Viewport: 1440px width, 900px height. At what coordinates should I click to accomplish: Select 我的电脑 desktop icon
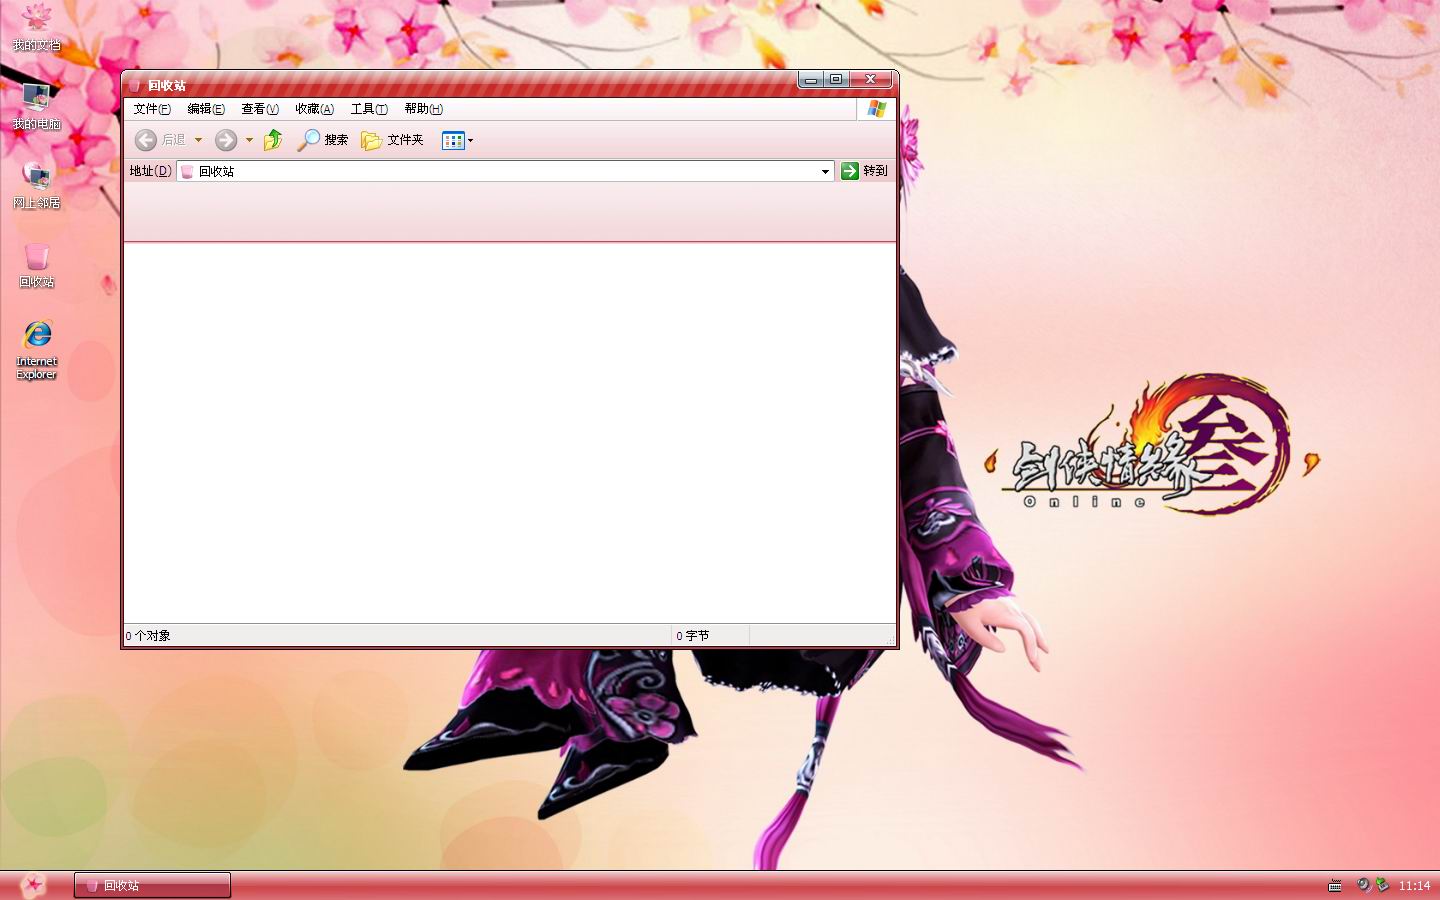pos(37,107)
